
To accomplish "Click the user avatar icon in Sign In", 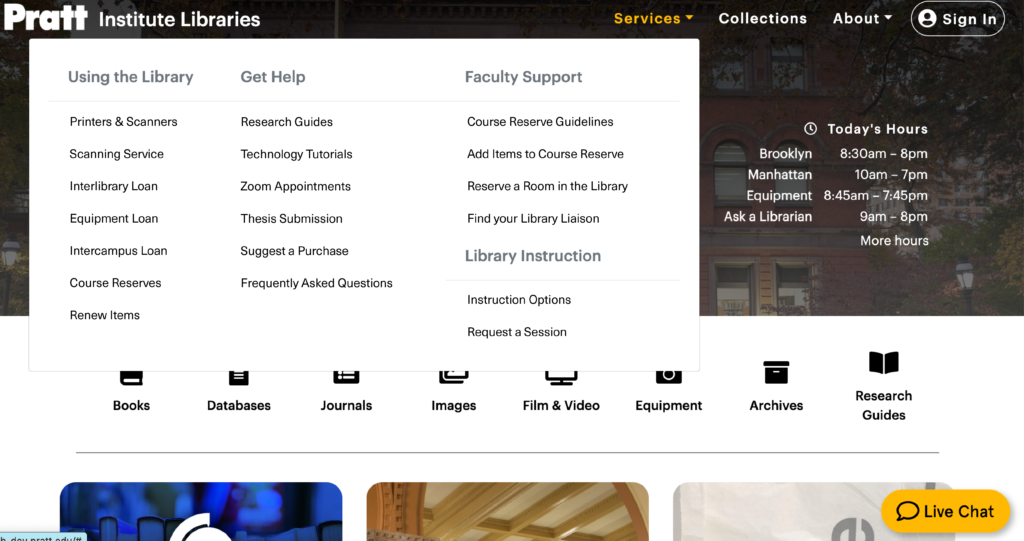I will point(927,18).
